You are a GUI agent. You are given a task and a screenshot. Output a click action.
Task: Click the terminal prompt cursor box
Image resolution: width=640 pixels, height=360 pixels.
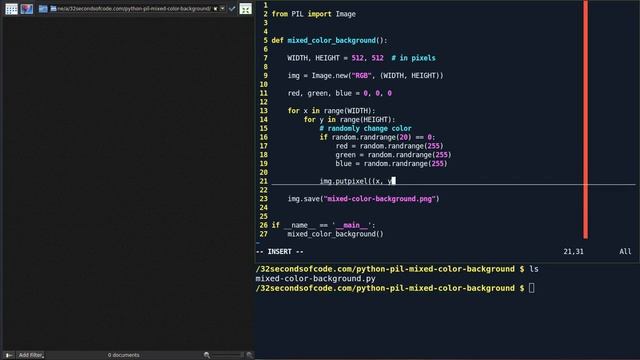pos(531,288)
